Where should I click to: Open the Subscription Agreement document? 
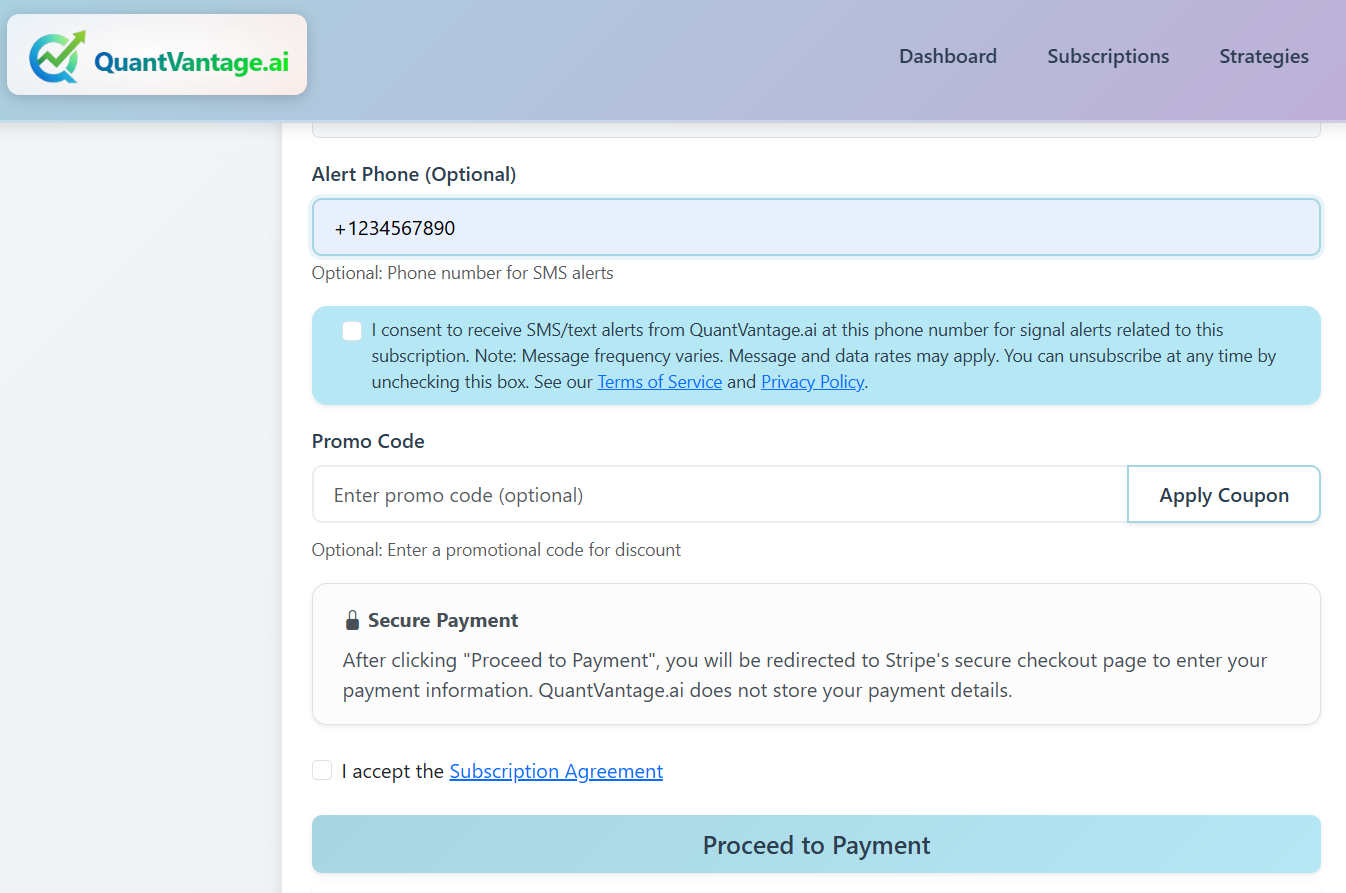[x=556, y=770]
